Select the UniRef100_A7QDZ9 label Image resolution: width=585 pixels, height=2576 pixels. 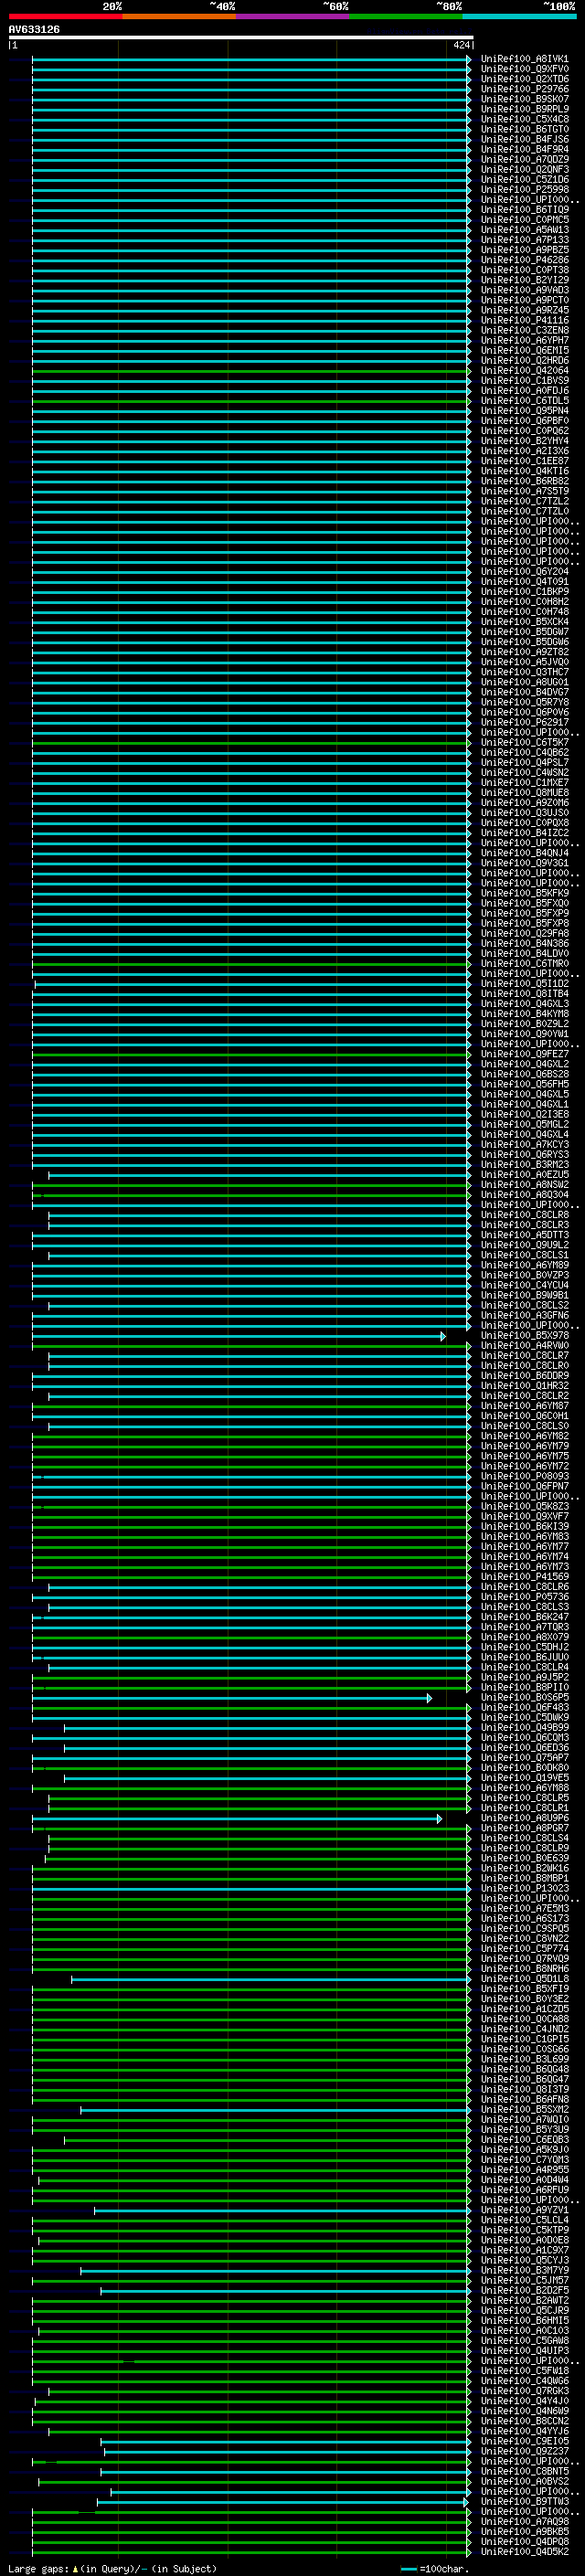(524, 159)
